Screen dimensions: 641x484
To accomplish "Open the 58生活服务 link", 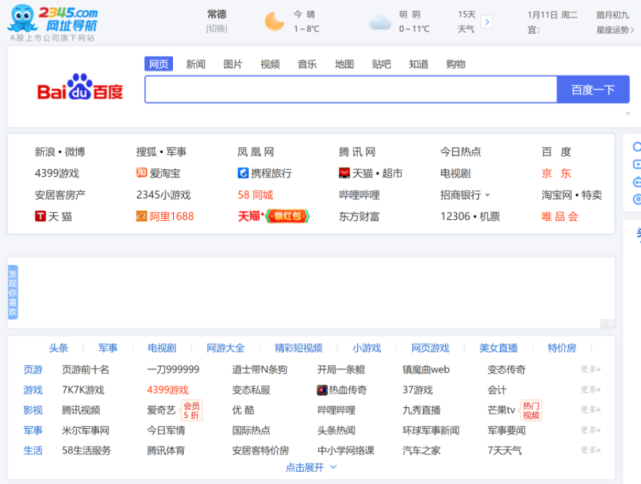I will click(x=86, y=450).
